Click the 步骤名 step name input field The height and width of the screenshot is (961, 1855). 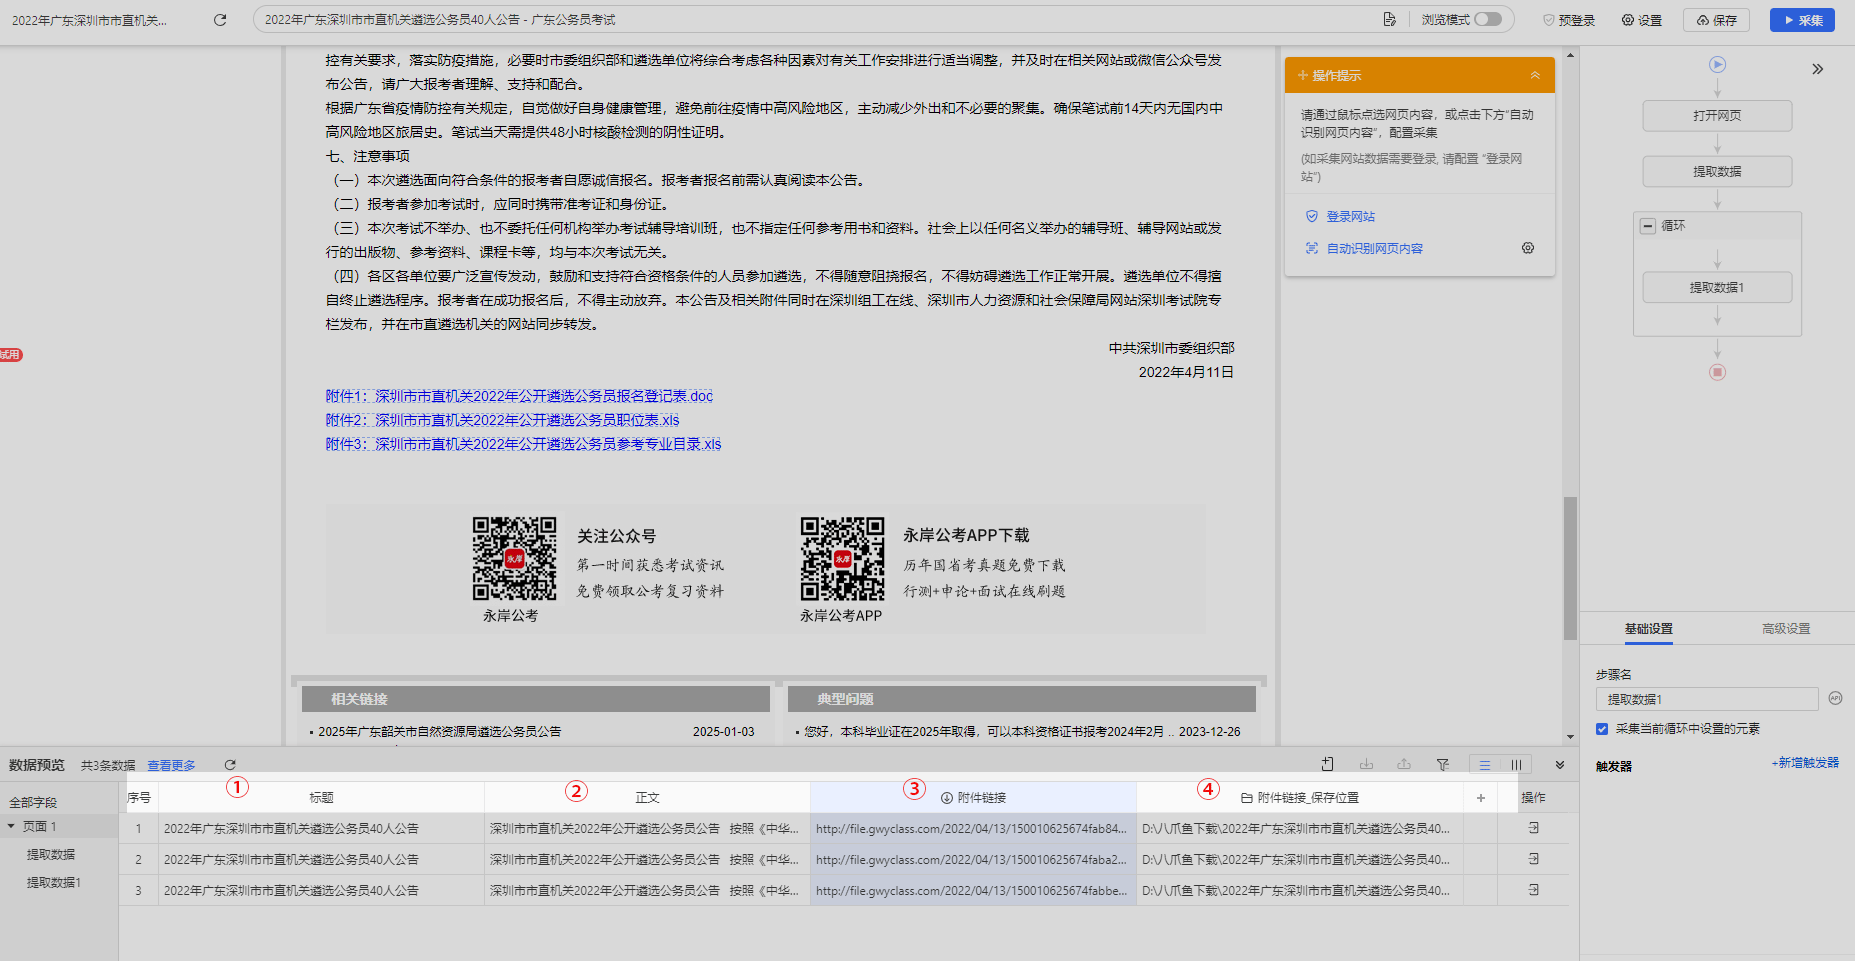click(x=1707, y=699)
